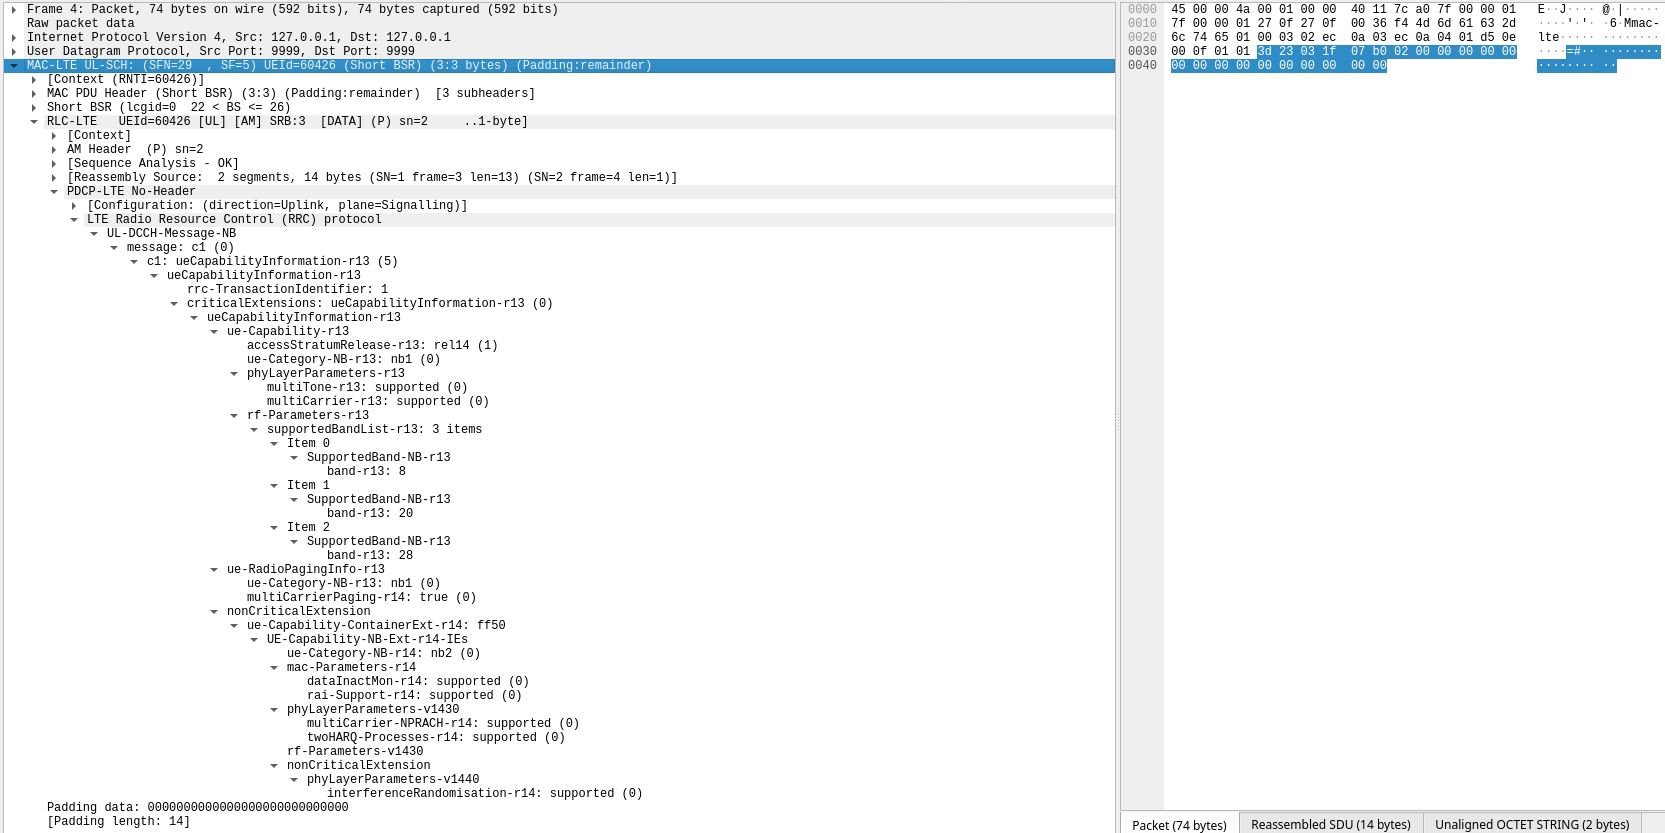Collapse phyLayerParameters-r13 node

tap(234, 374)
